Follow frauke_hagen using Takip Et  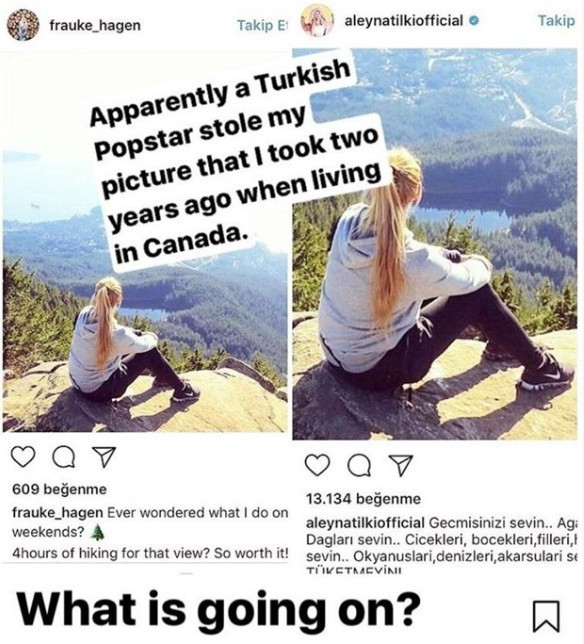(262, 25)
